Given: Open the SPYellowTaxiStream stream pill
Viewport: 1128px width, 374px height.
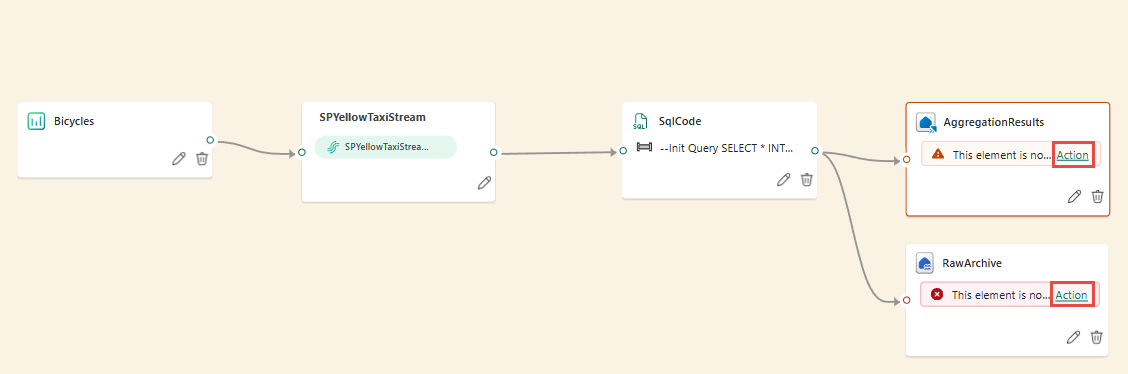Looking at the screenshot, I should pyautogui.click(x=386, y=147).
